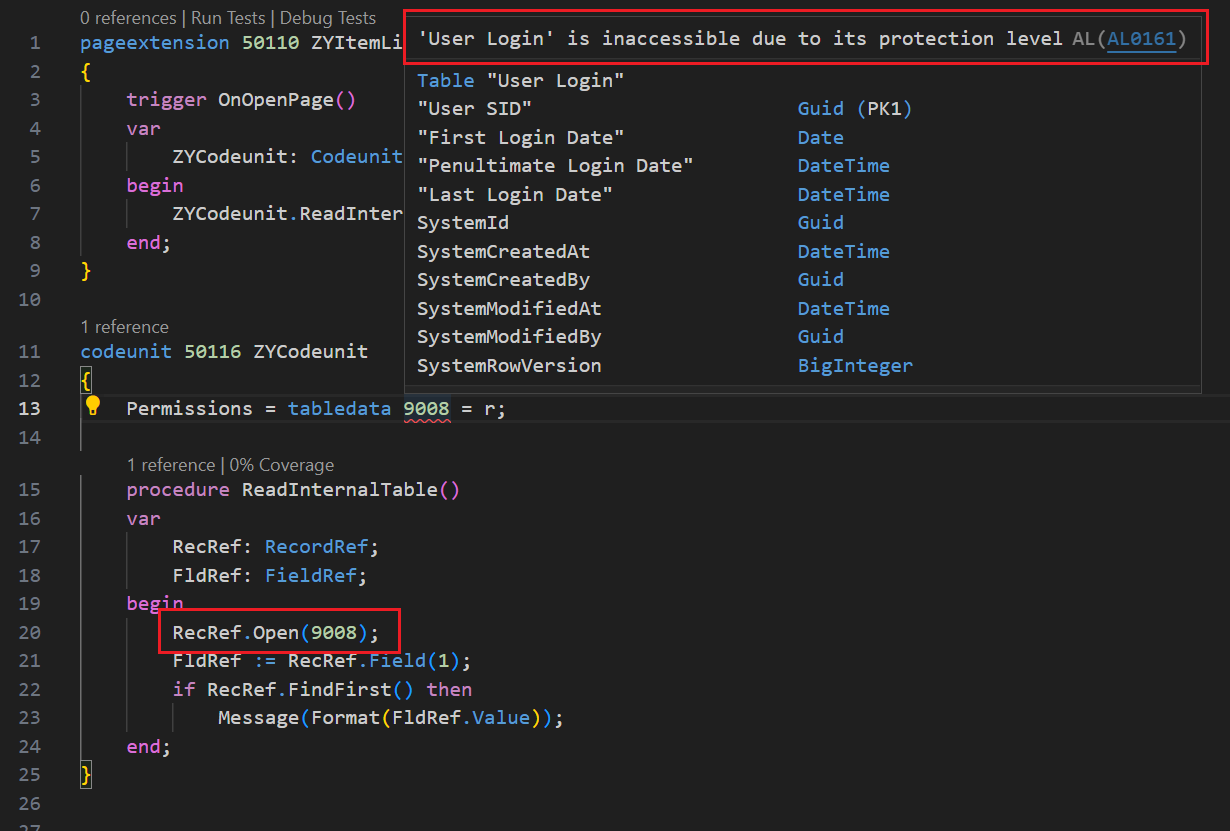Place cursor on RecRef.Open(9008) statement

pos(276,633)
